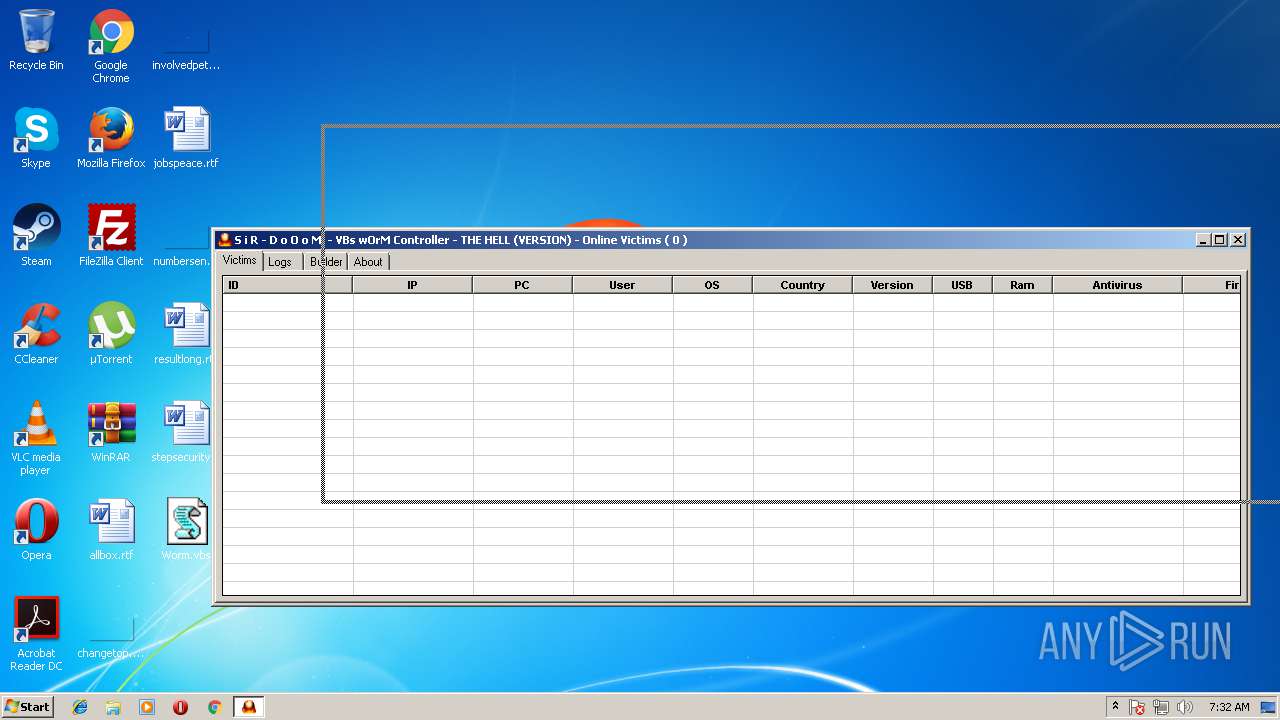
Task: Sort by the Antivirus column header
Action: [1117, 285]
